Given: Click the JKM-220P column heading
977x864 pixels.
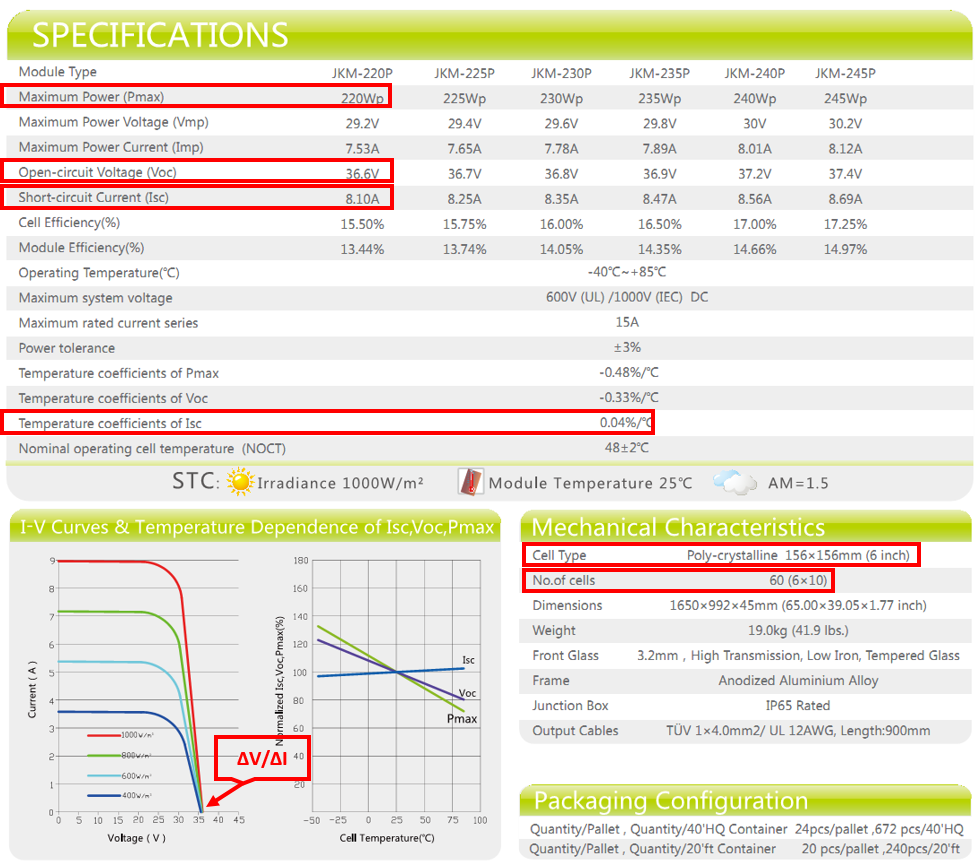Looking at the screenshot, I should 361,73.
